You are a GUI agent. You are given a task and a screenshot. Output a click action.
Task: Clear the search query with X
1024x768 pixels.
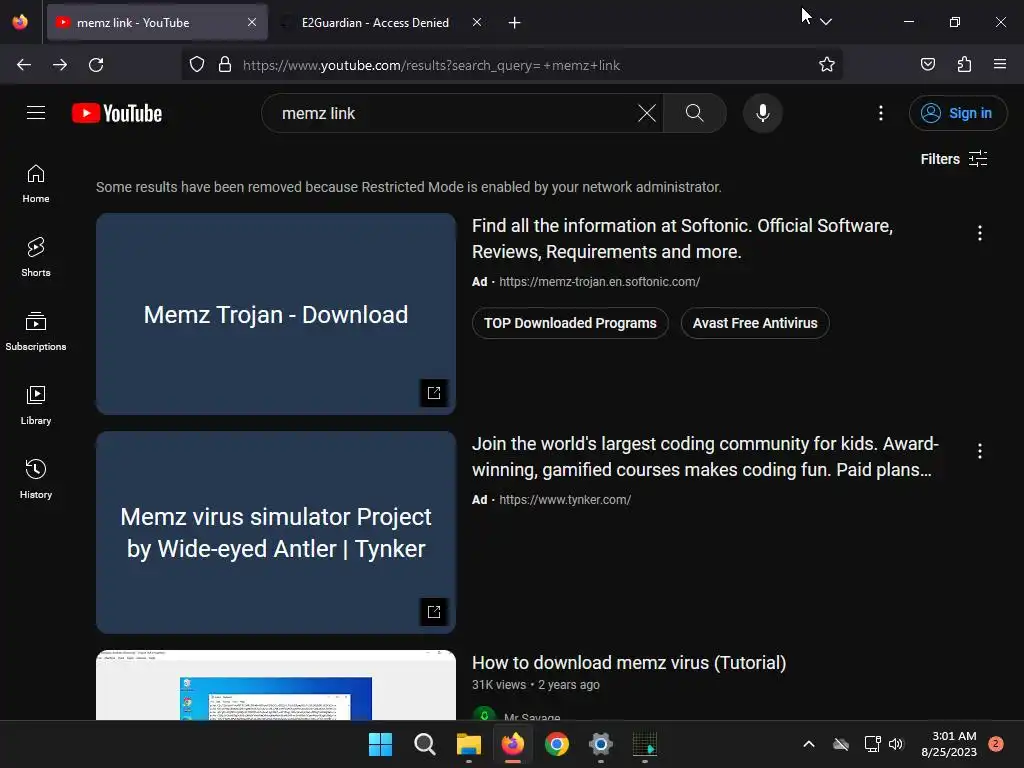click(647, 113)
